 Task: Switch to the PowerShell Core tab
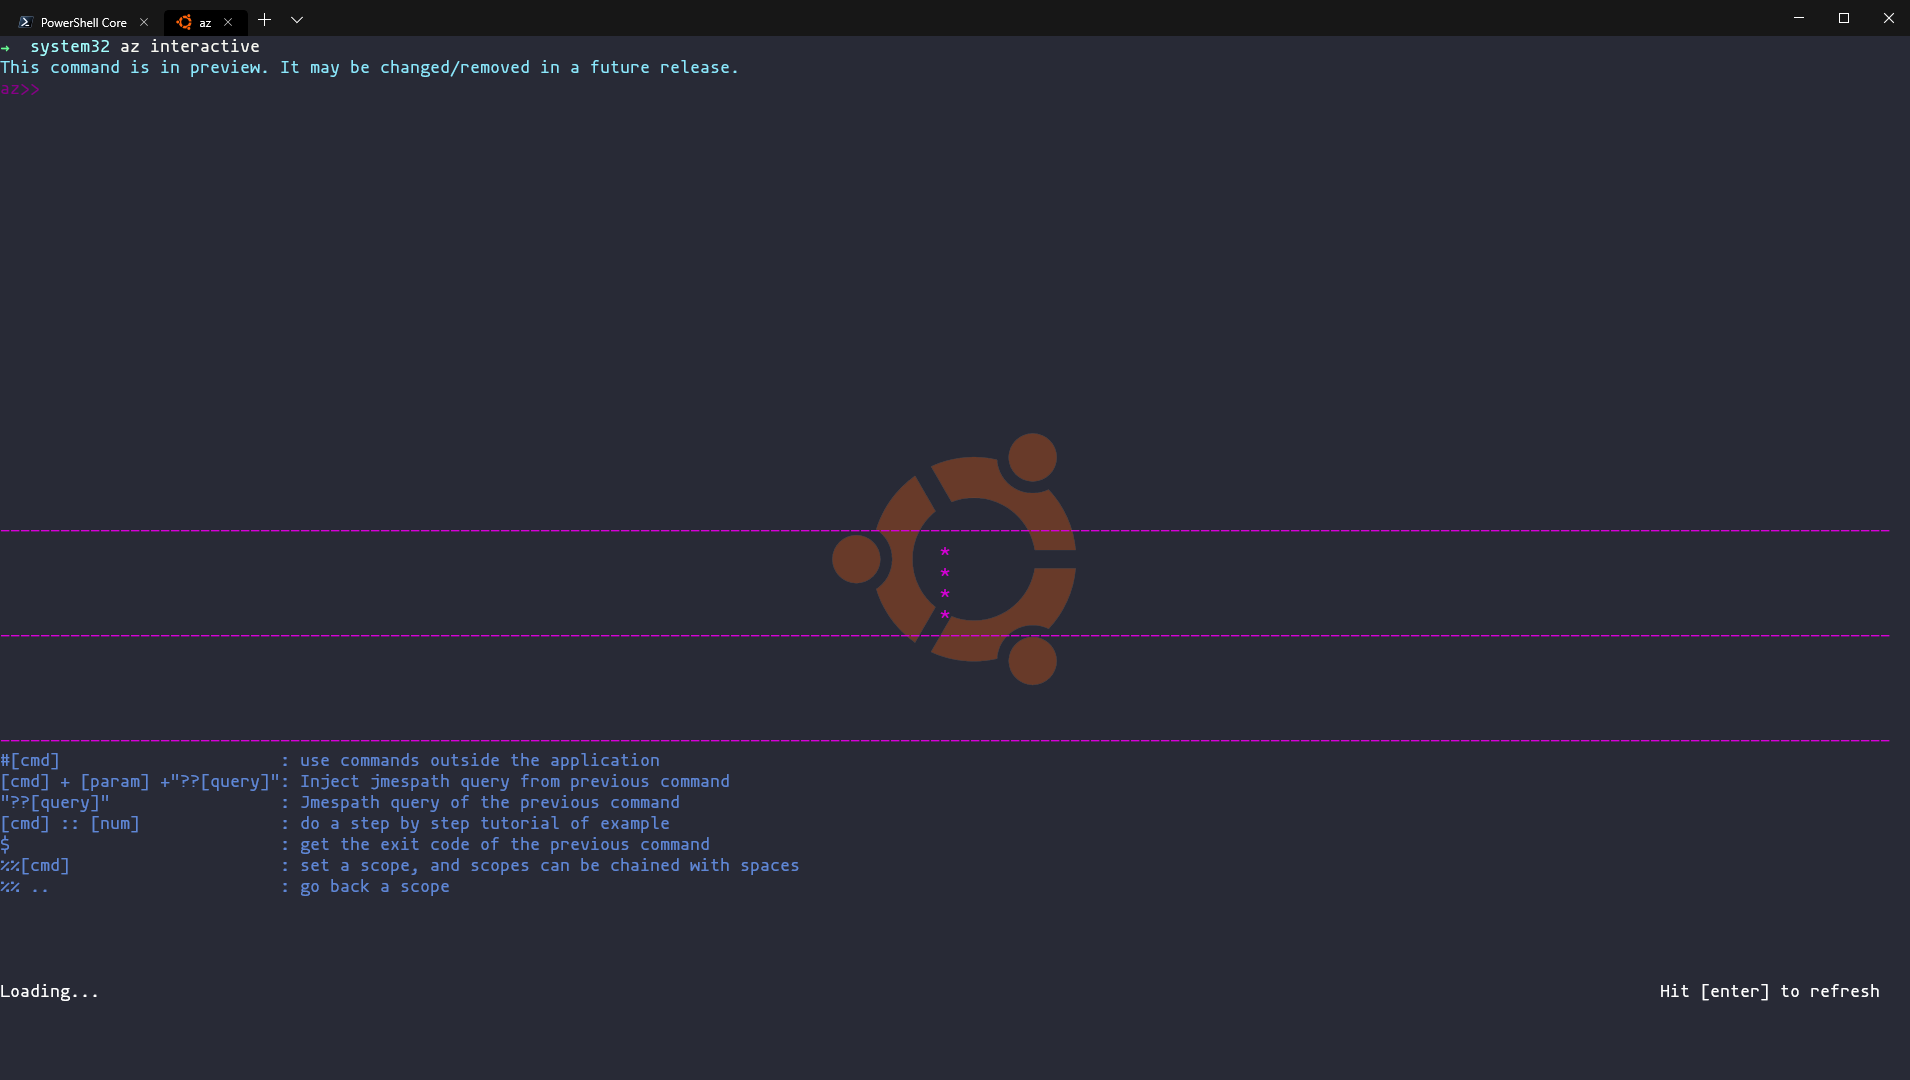pos(83,22)
